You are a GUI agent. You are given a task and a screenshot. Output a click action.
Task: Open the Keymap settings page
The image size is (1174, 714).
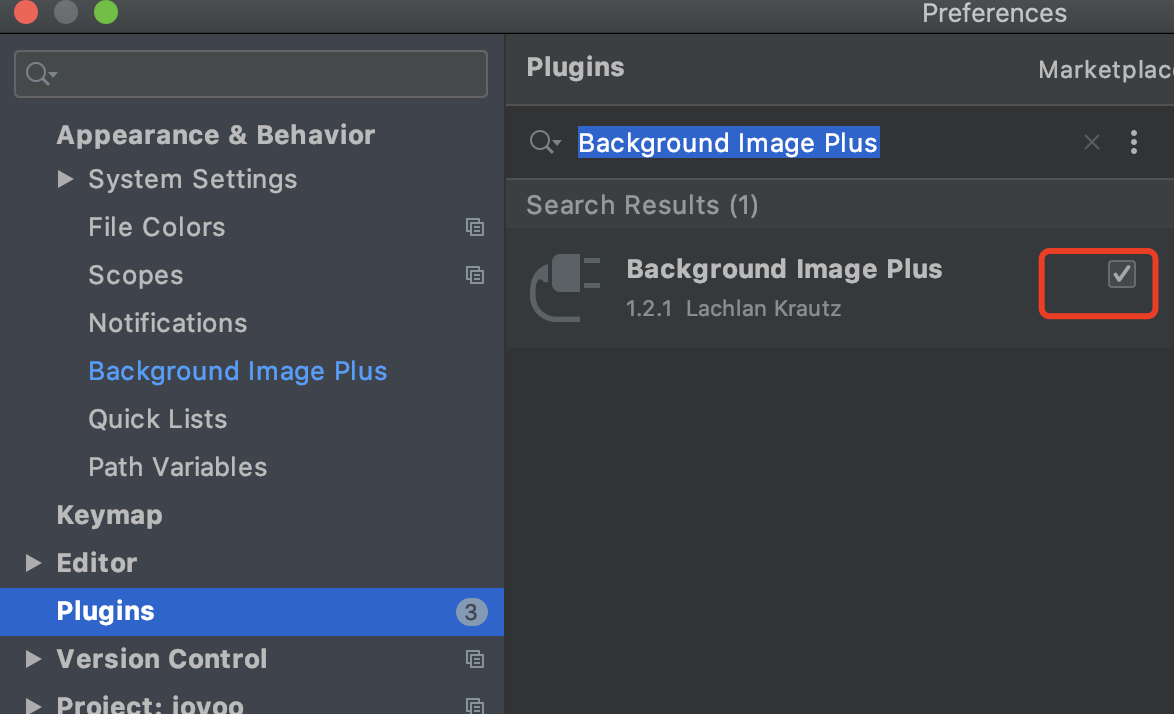109,515
